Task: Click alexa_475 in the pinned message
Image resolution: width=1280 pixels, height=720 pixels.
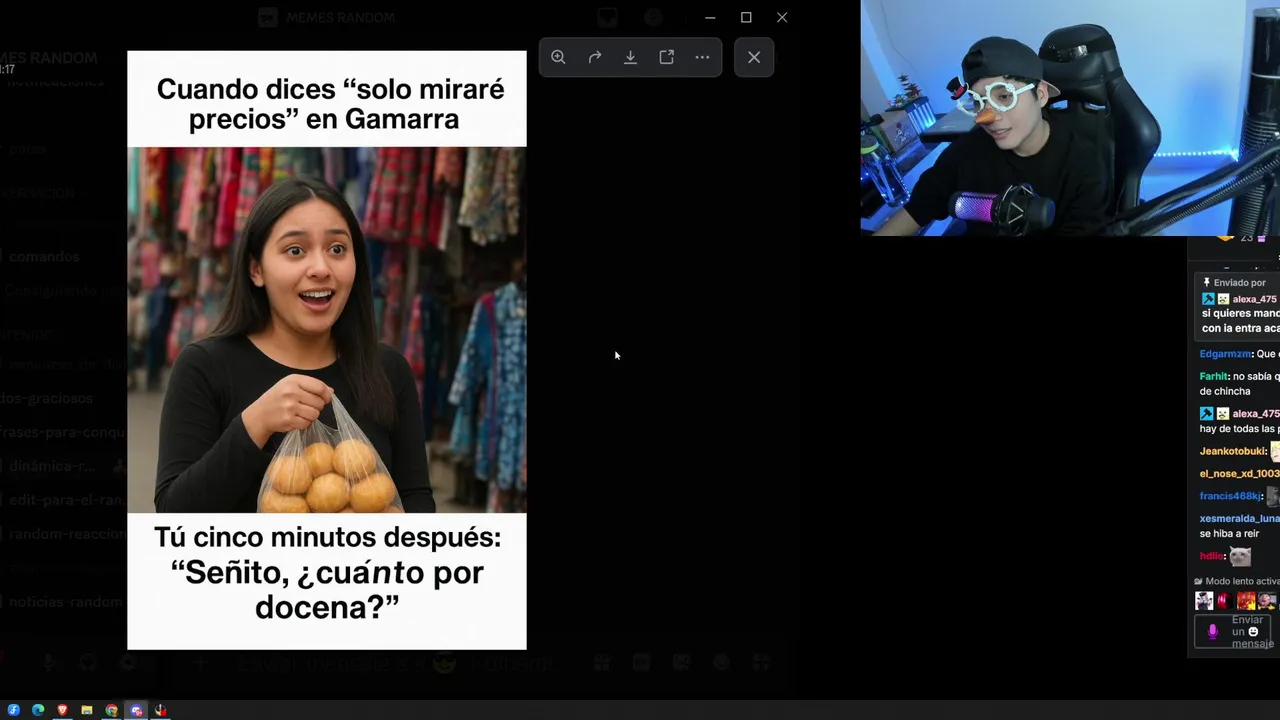Action: [x=1255, y=299]
